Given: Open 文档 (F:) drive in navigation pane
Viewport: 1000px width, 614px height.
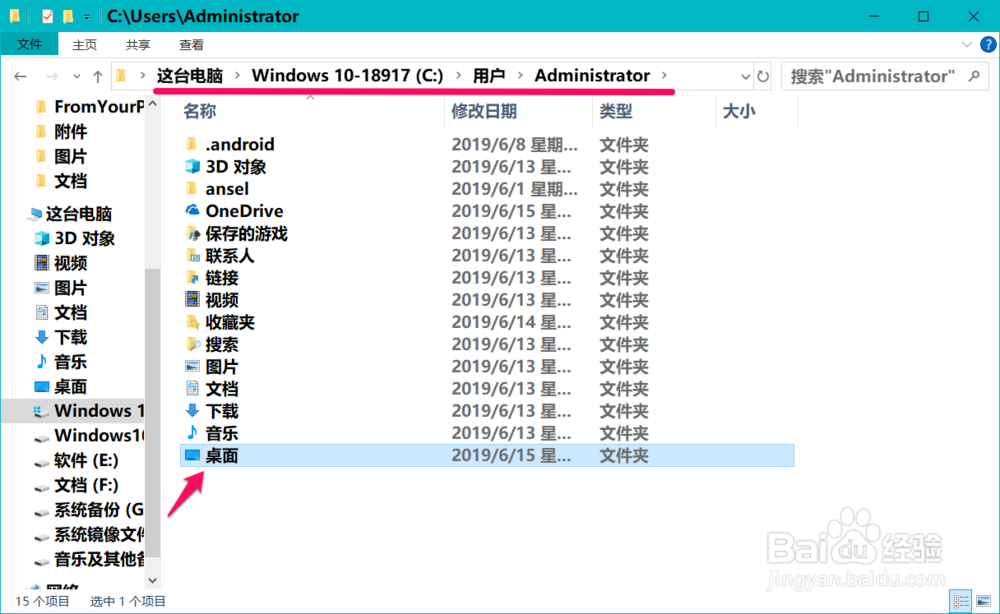Looking at the screenshot, I should click(x=86, y=485).
